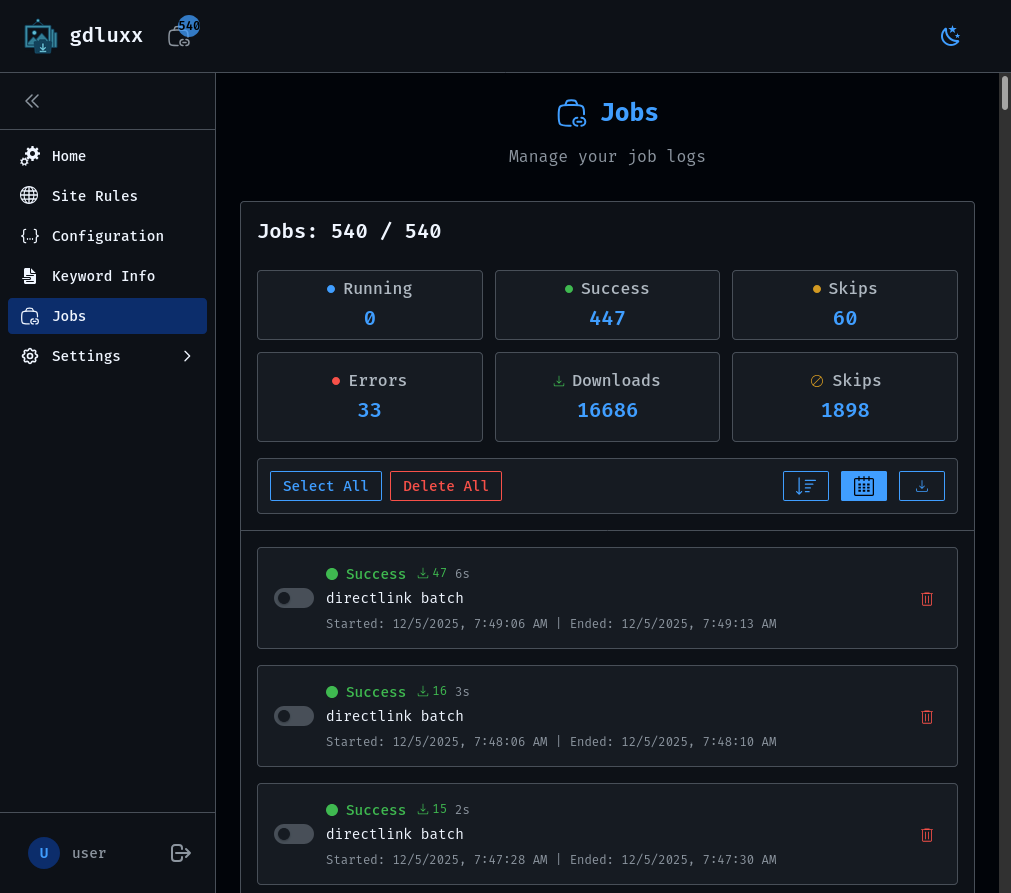Collapse the sidebar with the double chevron
Screen dimensions: 1011x893
pyautogui.click(x=32, y=101)
